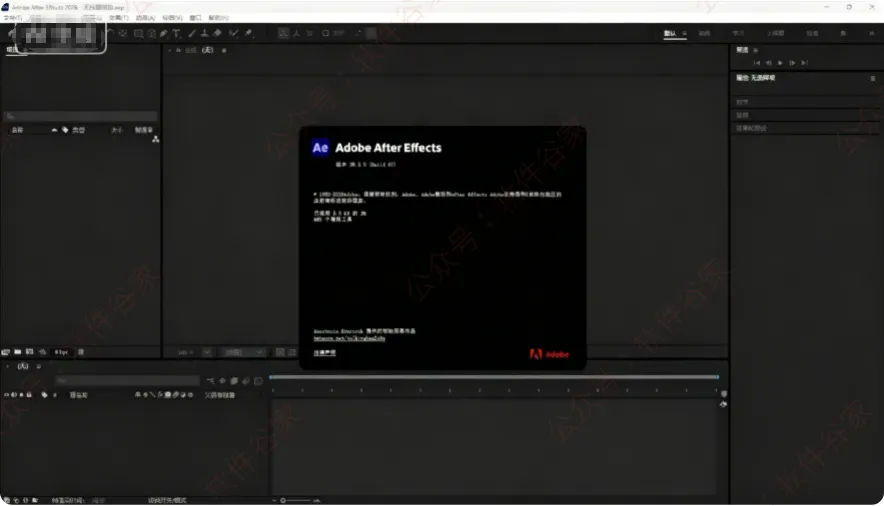Toggle the first pane switch at timeline bottom-left

(6, 500)
